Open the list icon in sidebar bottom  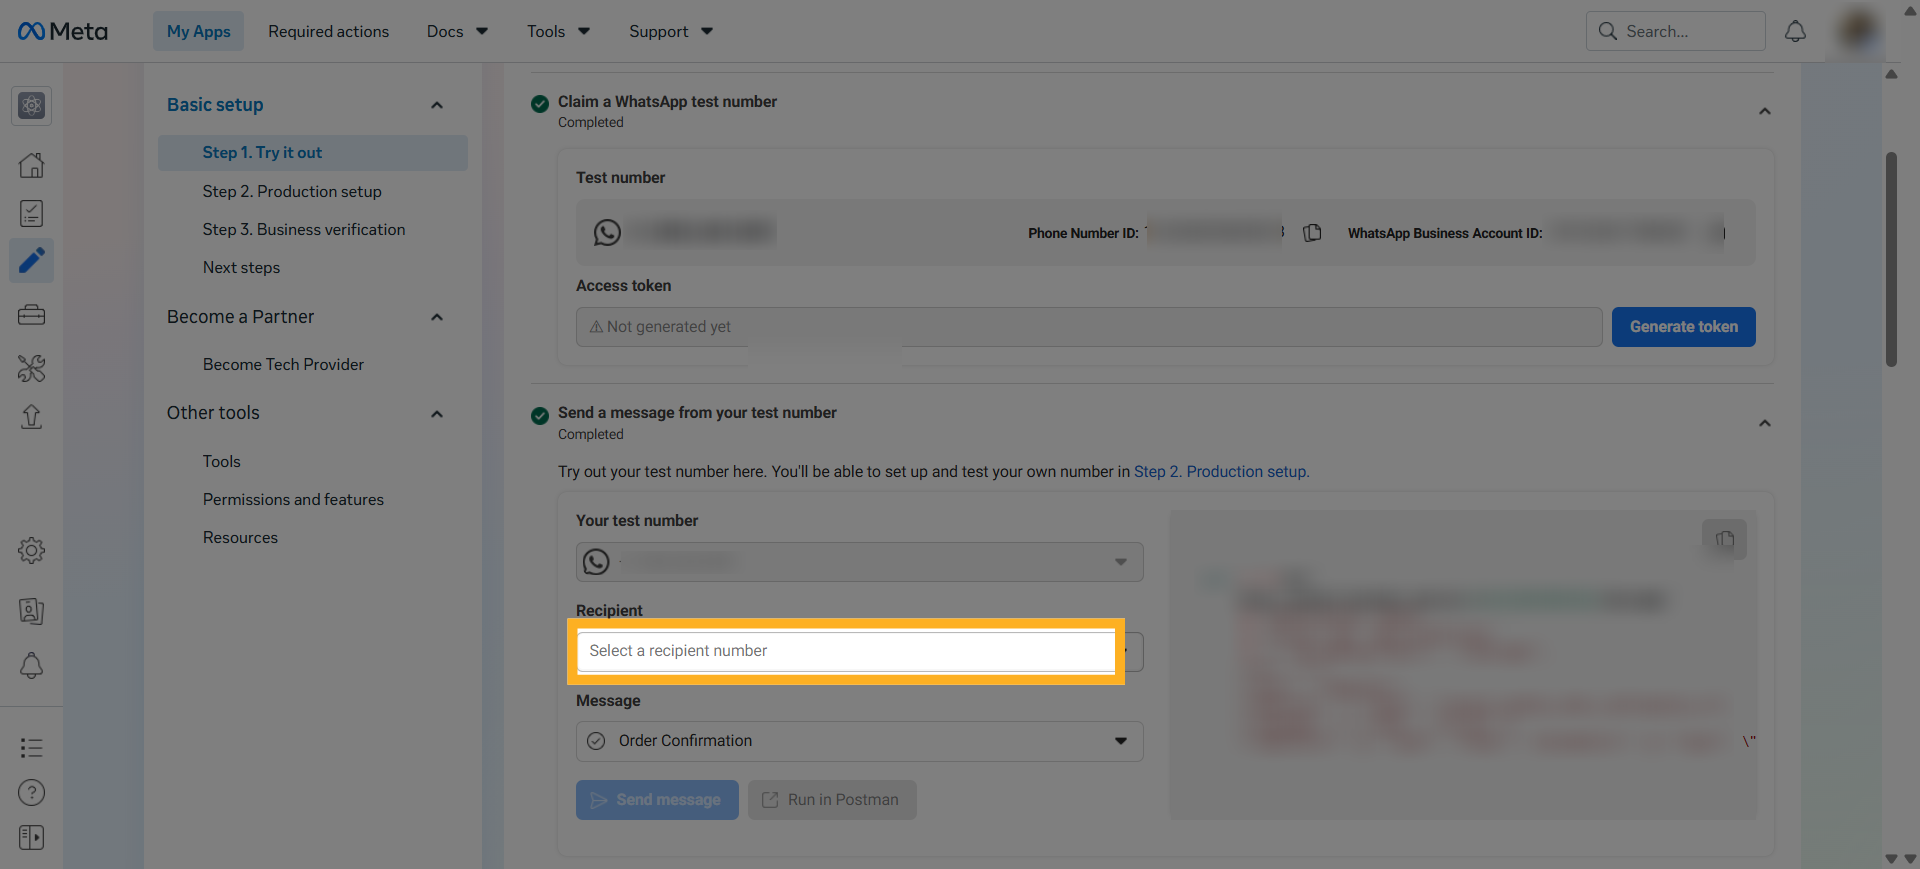coord(32,747)
